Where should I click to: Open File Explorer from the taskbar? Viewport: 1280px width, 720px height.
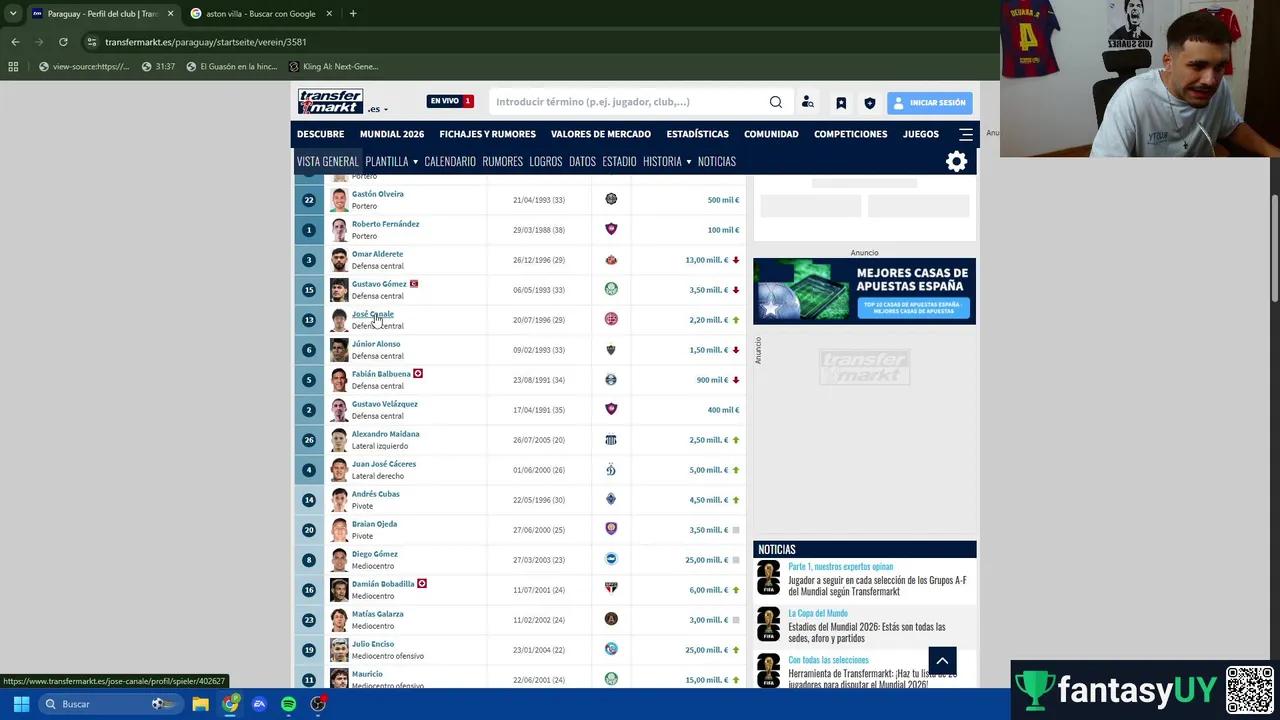click(201, 704)
